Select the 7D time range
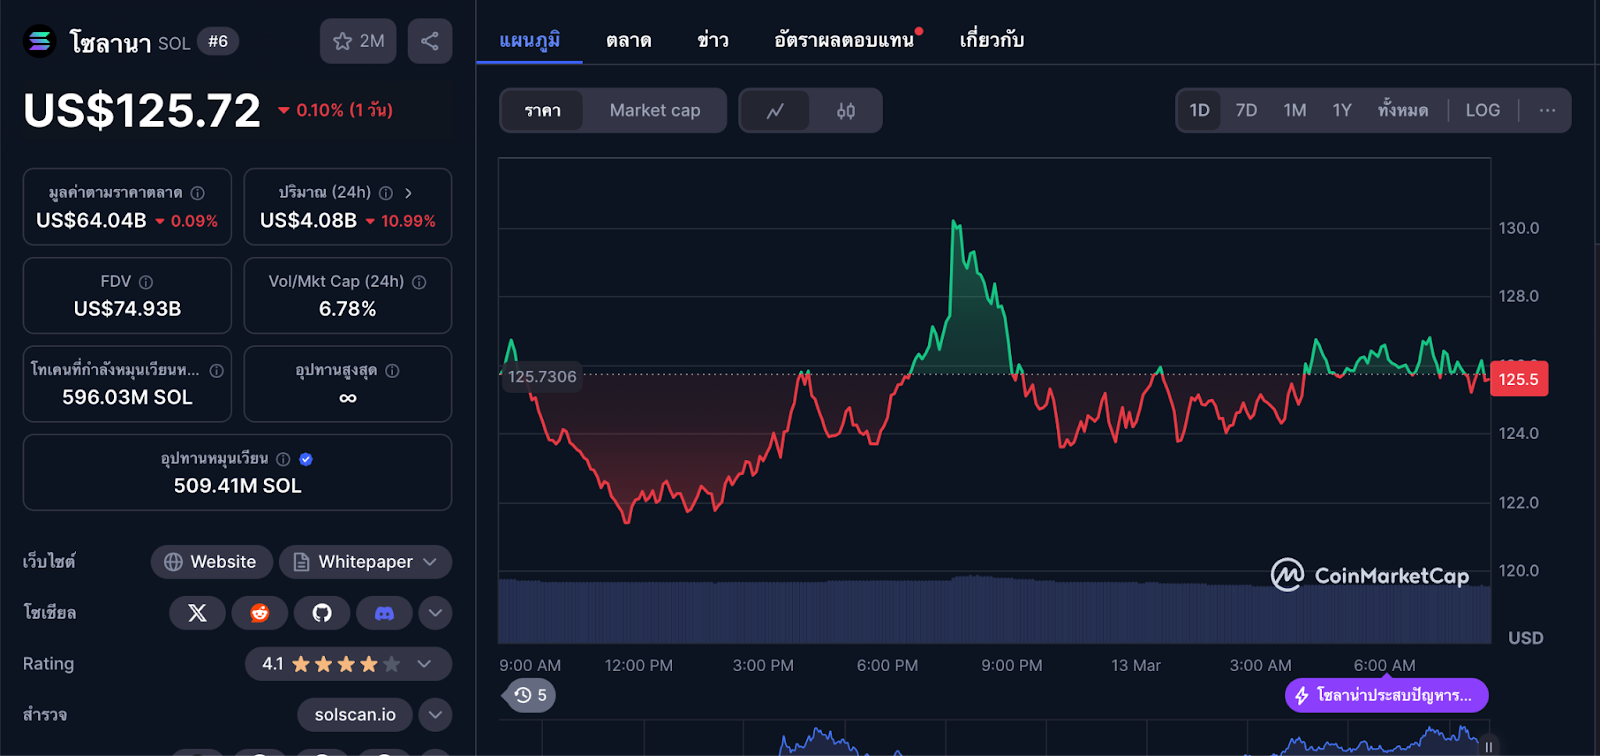This screenshot has height=756, width=1600. pos(1246,111)
